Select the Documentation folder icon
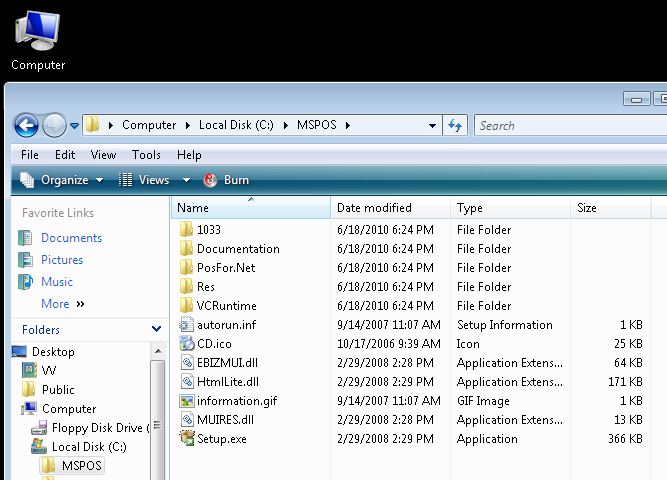667x480 pixels. [186, 249]
